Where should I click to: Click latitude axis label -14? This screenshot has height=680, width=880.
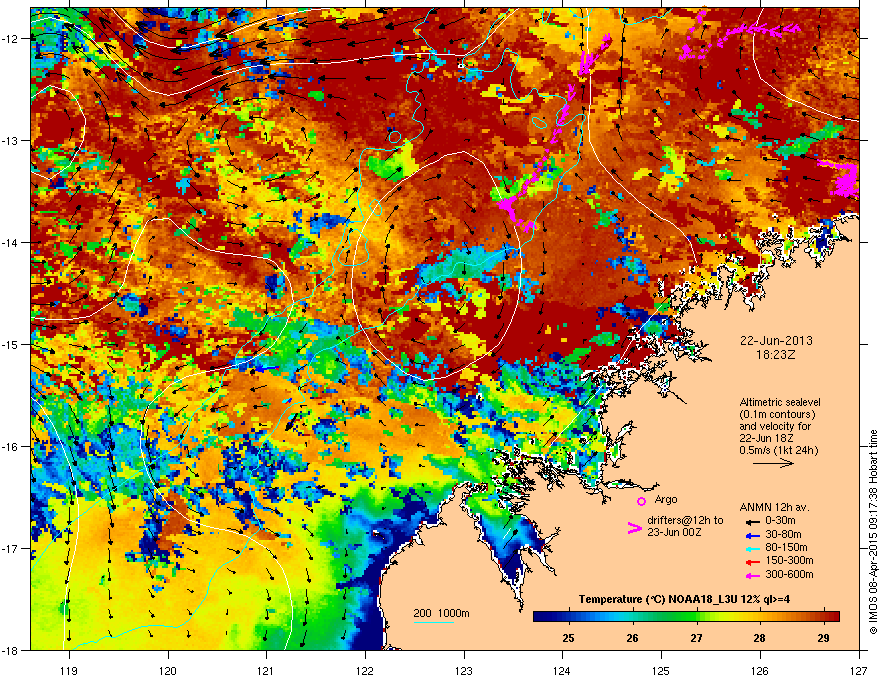coord(11,242)
